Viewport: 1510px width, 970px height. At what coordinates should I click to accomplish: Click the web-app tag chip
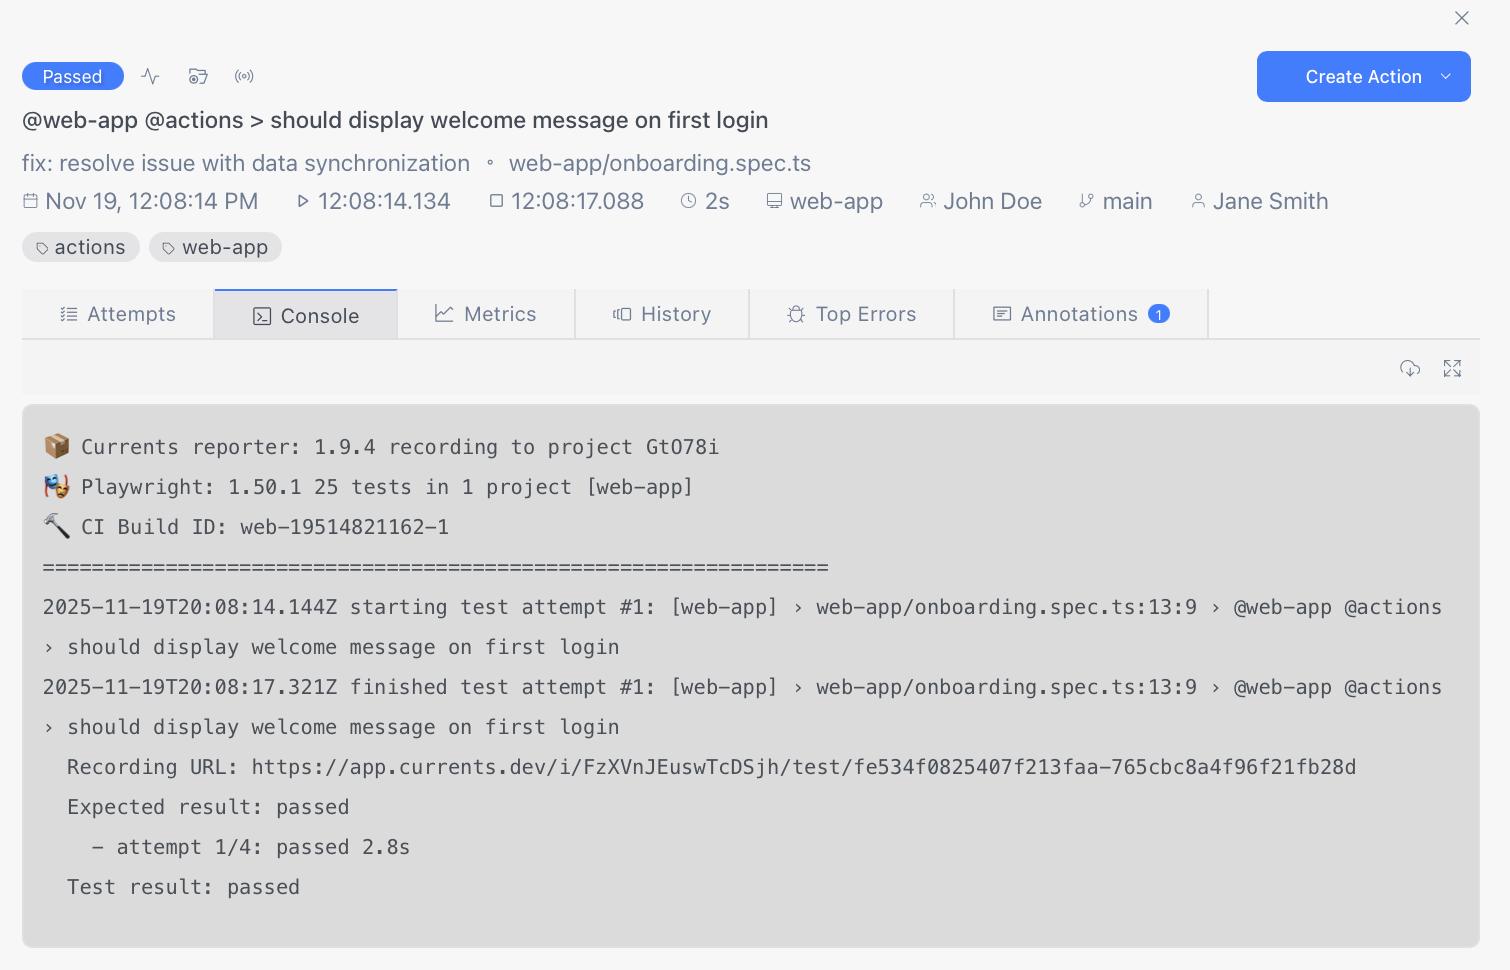(x=215, y=247)
